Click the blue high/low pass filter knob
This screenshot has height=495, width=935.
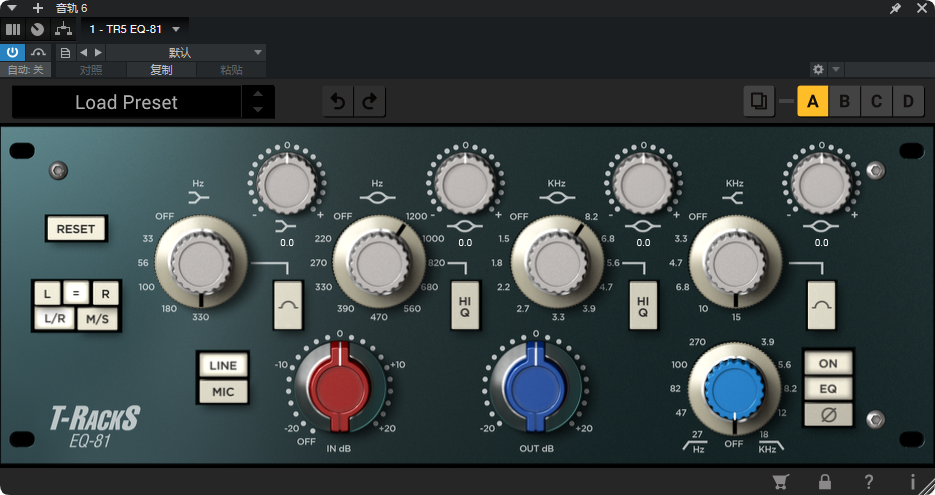pyautogui.click(x=734, y=388)
